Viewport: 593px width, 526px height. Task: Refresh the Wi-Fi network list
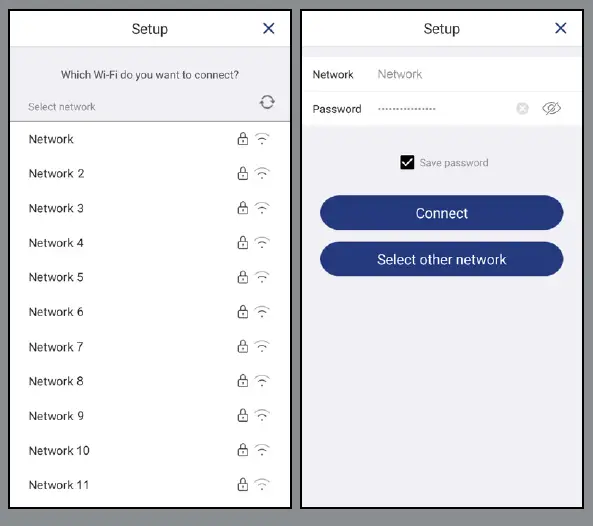click(x=267, y=102)
